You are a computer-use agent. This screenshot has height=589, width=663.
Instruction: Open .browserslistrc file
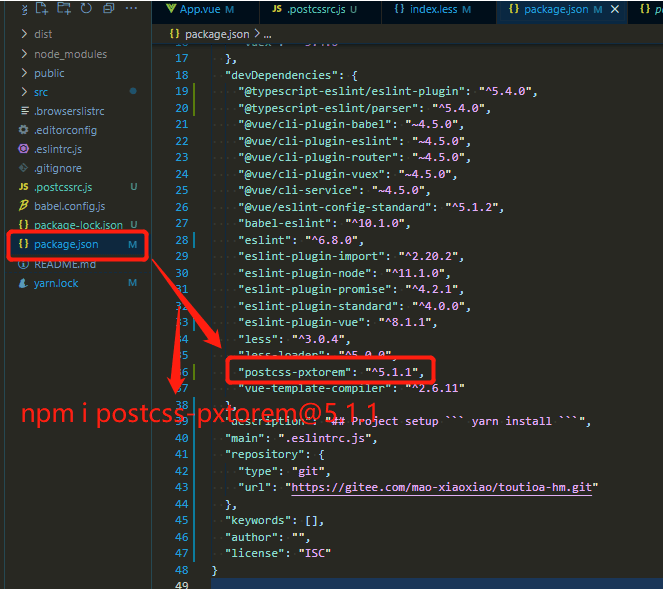tap(69, 111)
